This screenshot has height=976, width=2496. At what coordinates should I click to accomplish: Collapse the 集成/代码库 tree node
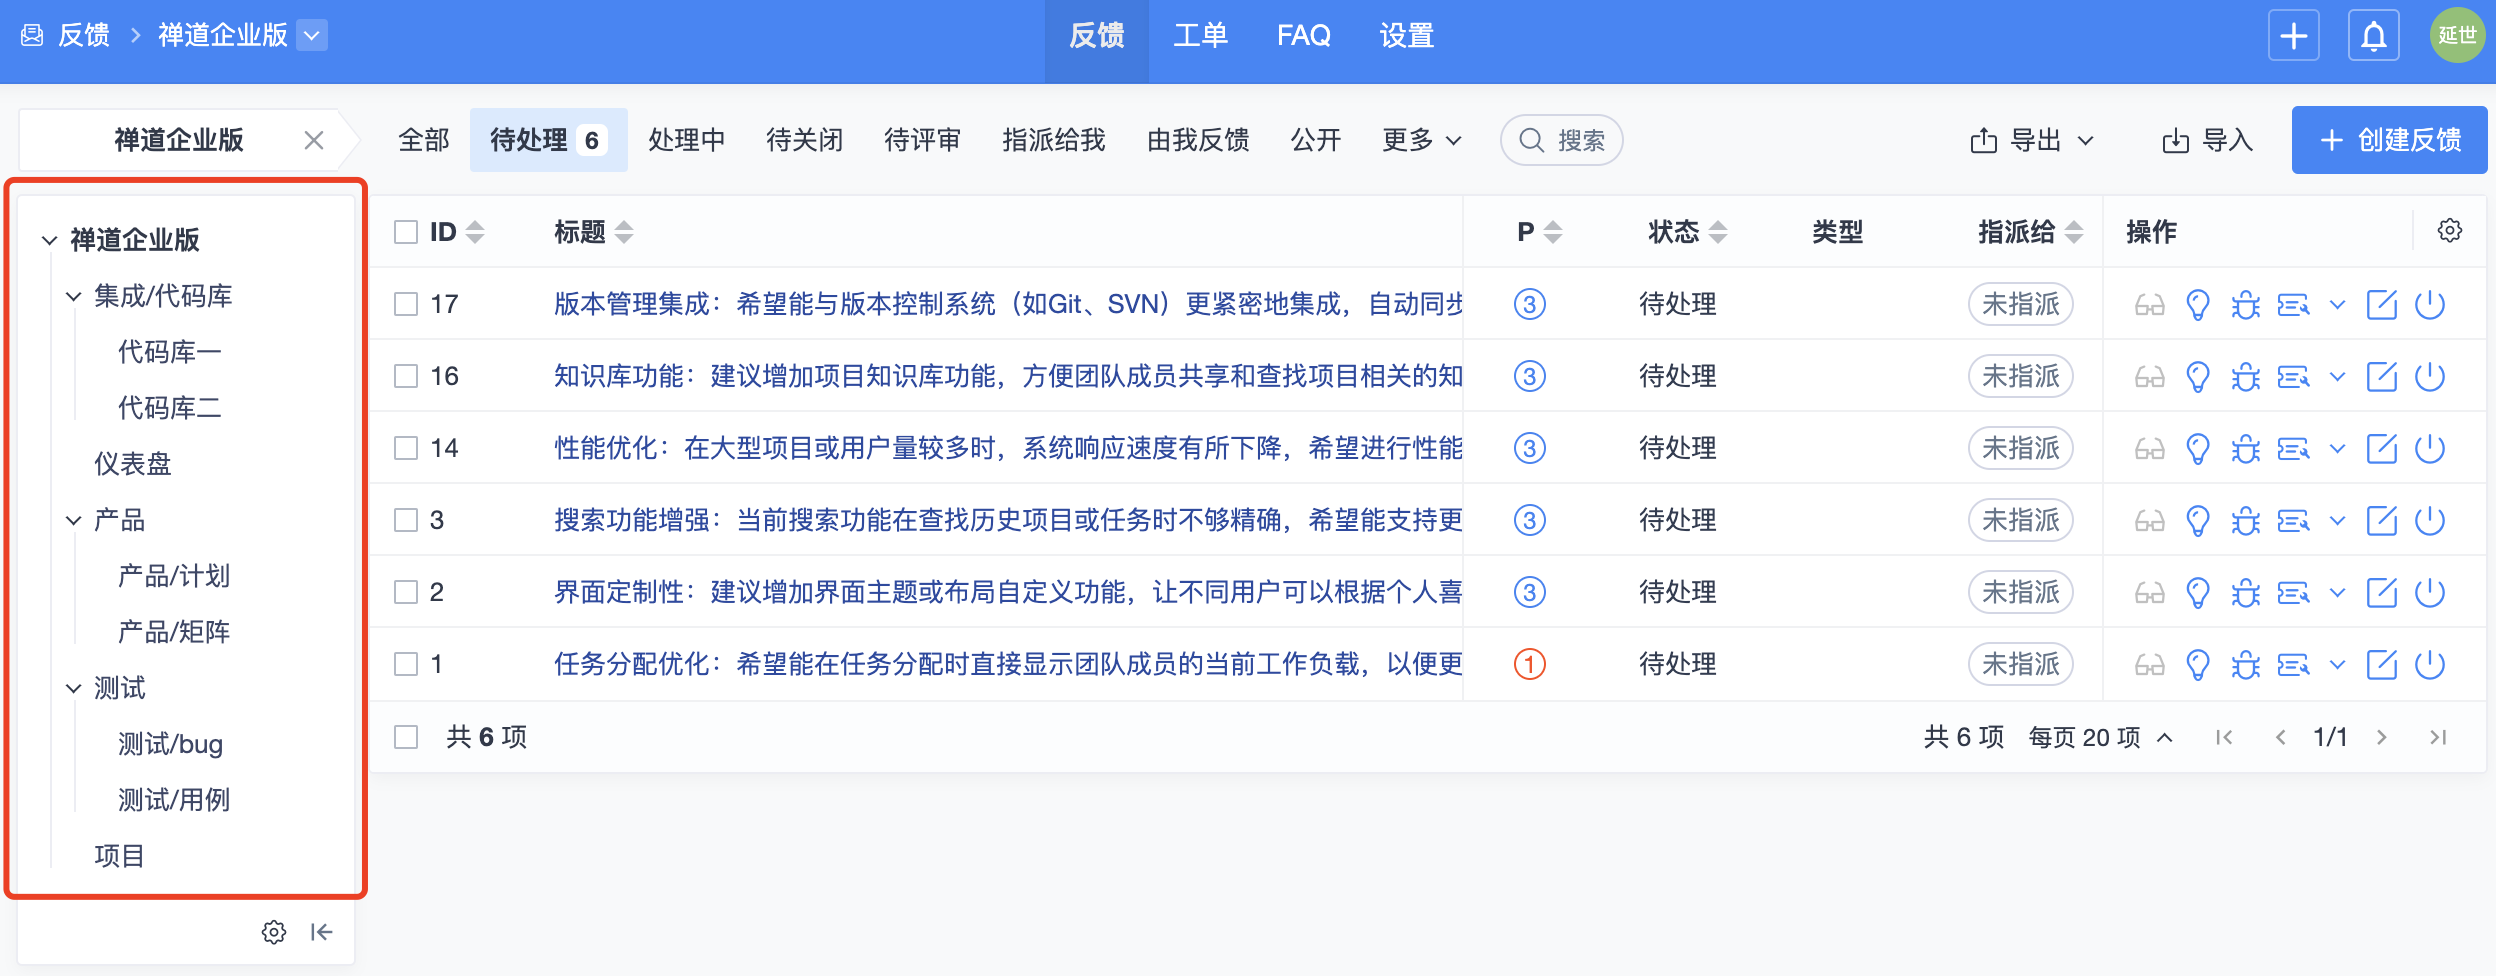pyautogui.click(x=73, y=296)
